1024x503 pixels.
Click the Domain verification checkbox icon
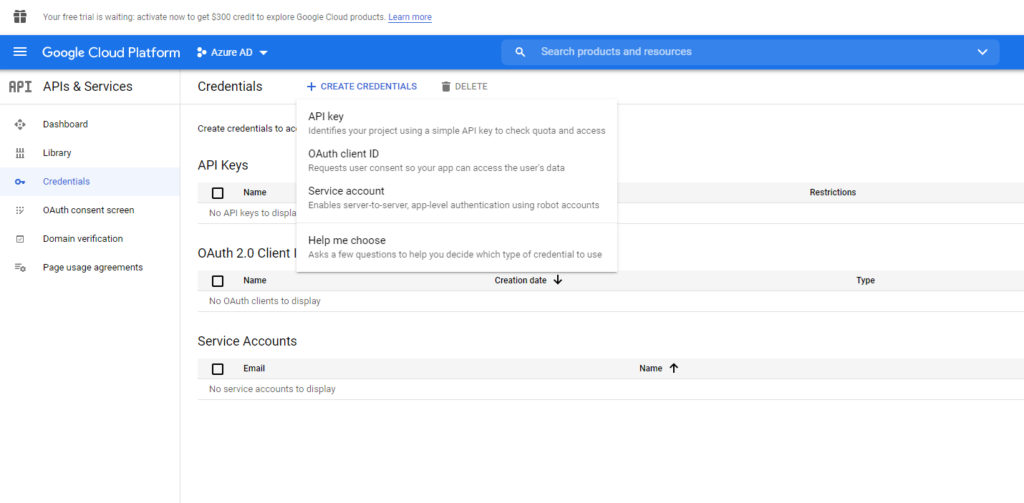coord(20,239)
